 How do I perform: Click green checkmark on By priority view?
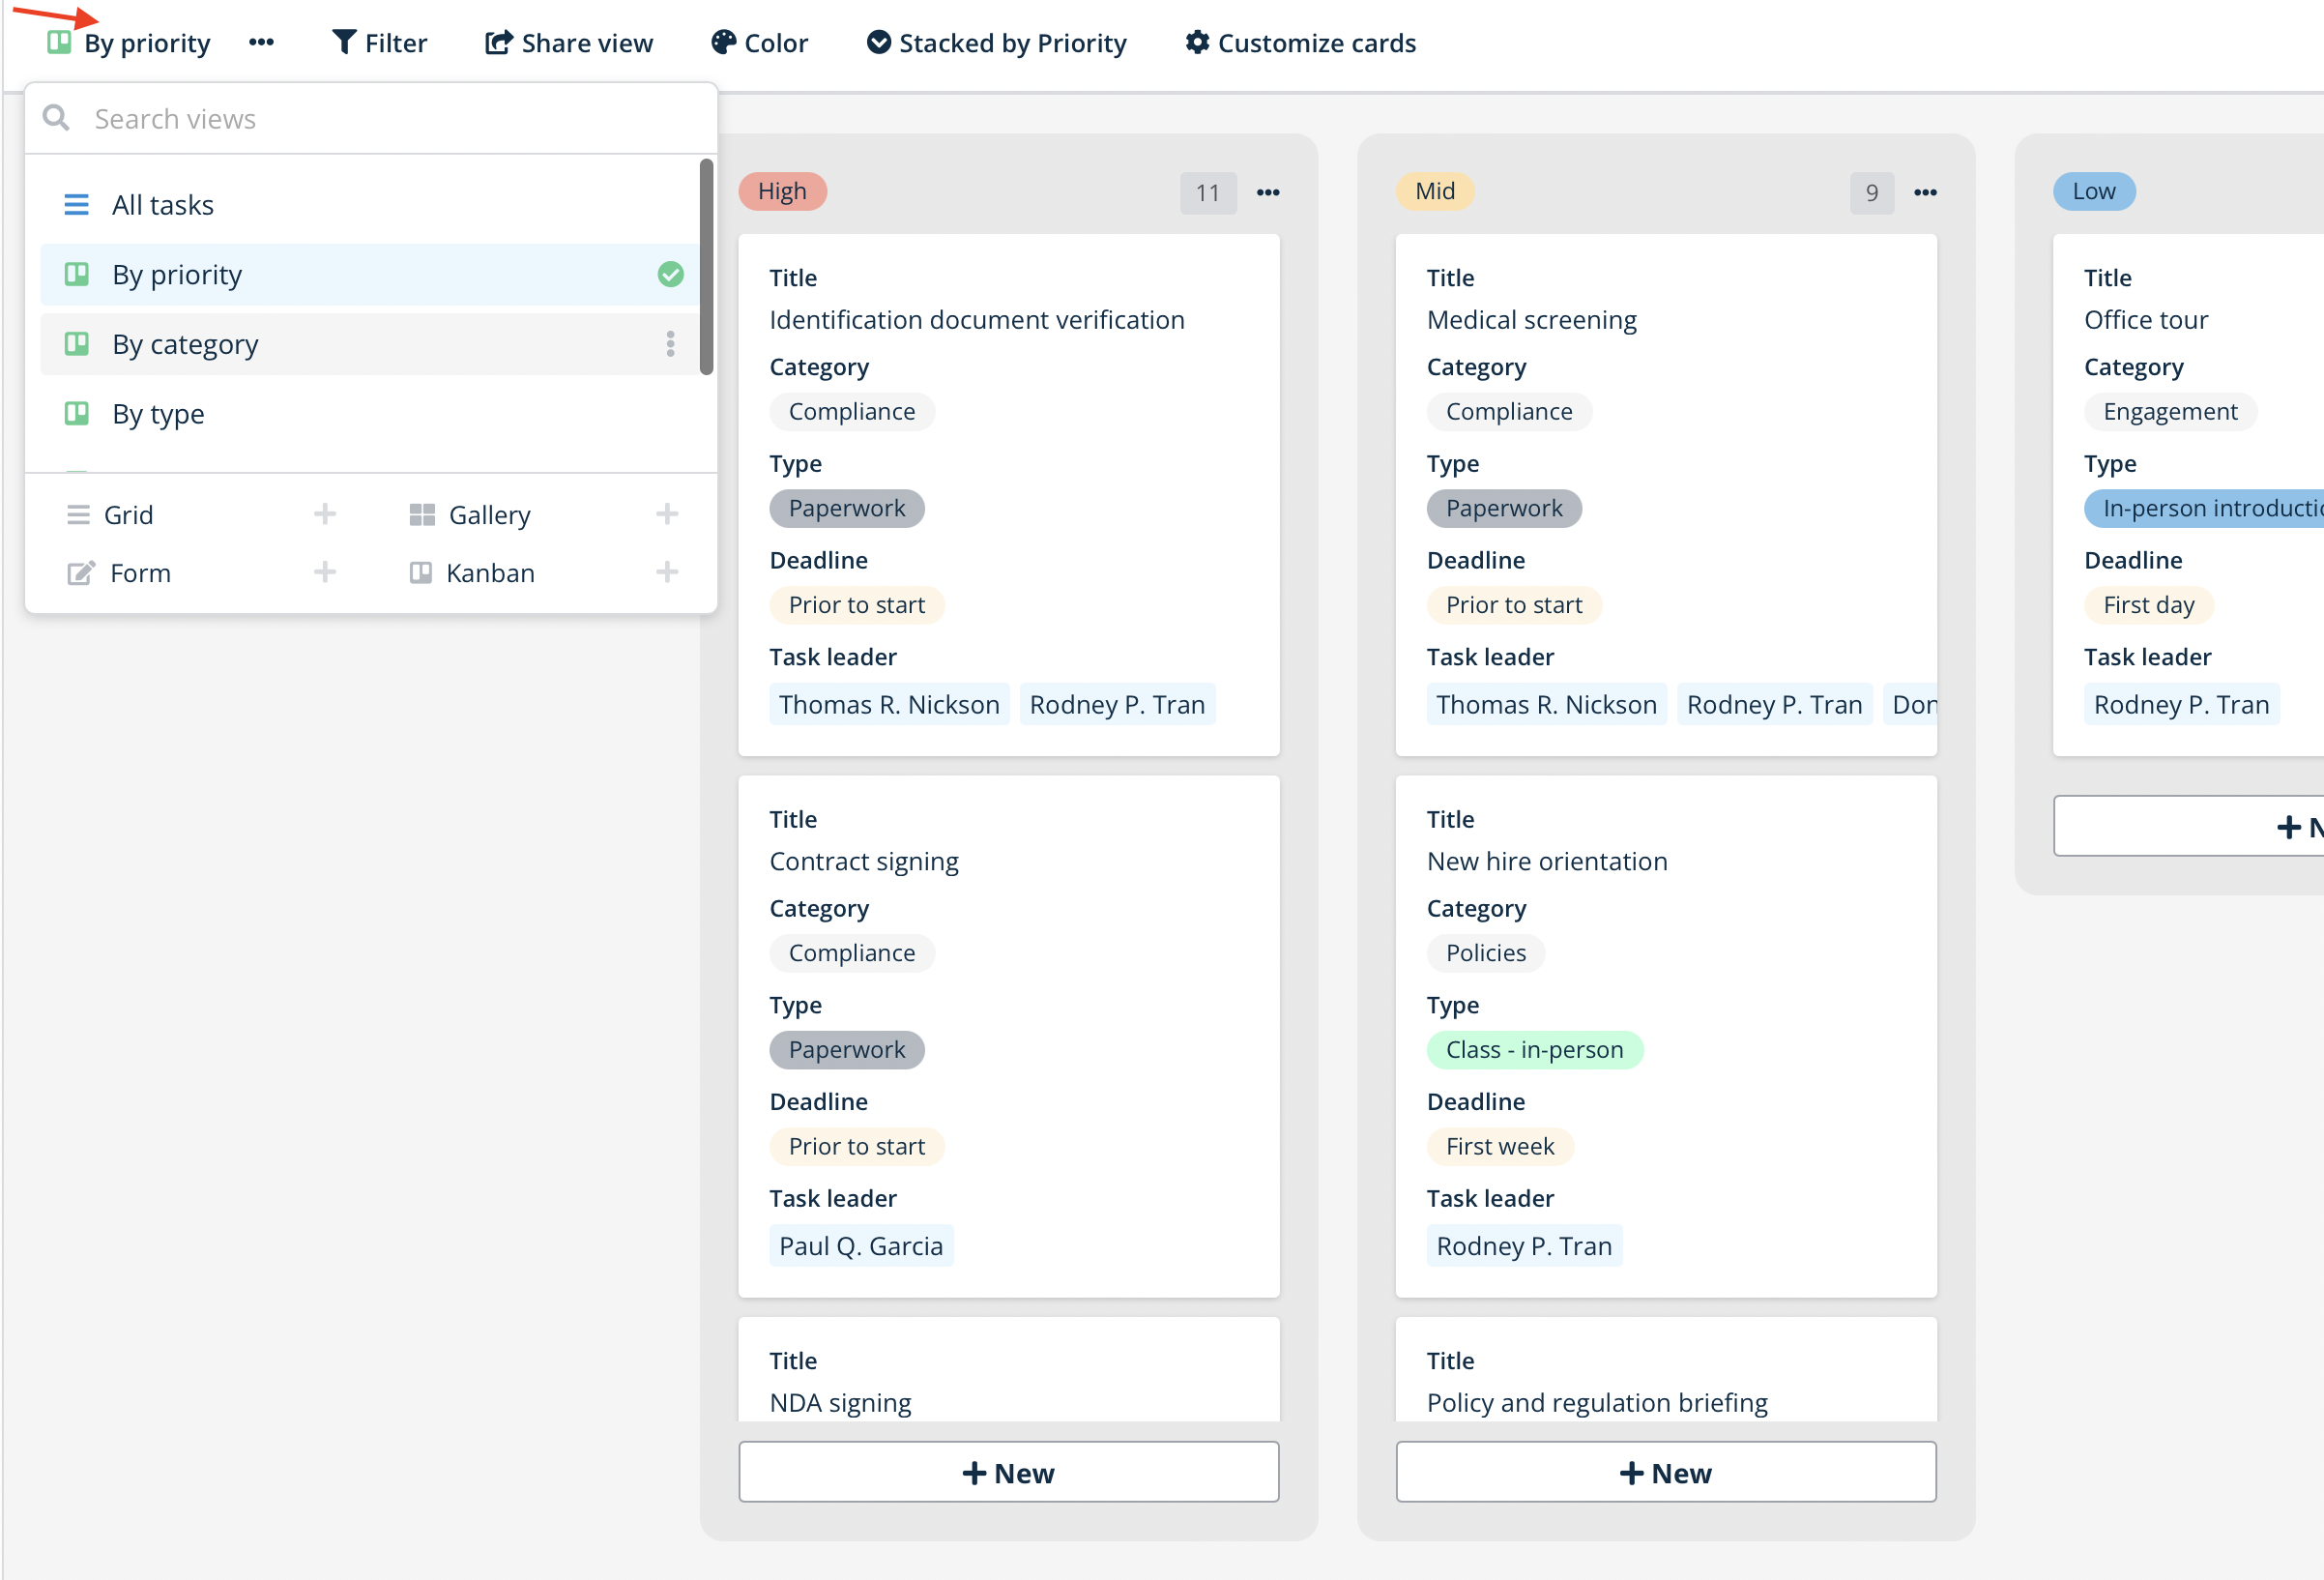(x=670, y=274)
